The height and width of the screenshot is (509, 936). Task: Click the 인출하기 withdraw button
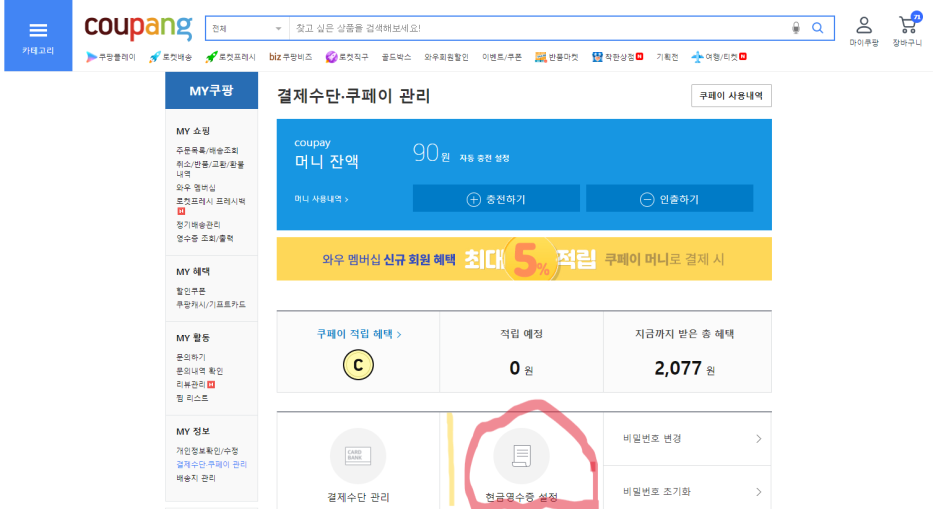click(669, 198)
